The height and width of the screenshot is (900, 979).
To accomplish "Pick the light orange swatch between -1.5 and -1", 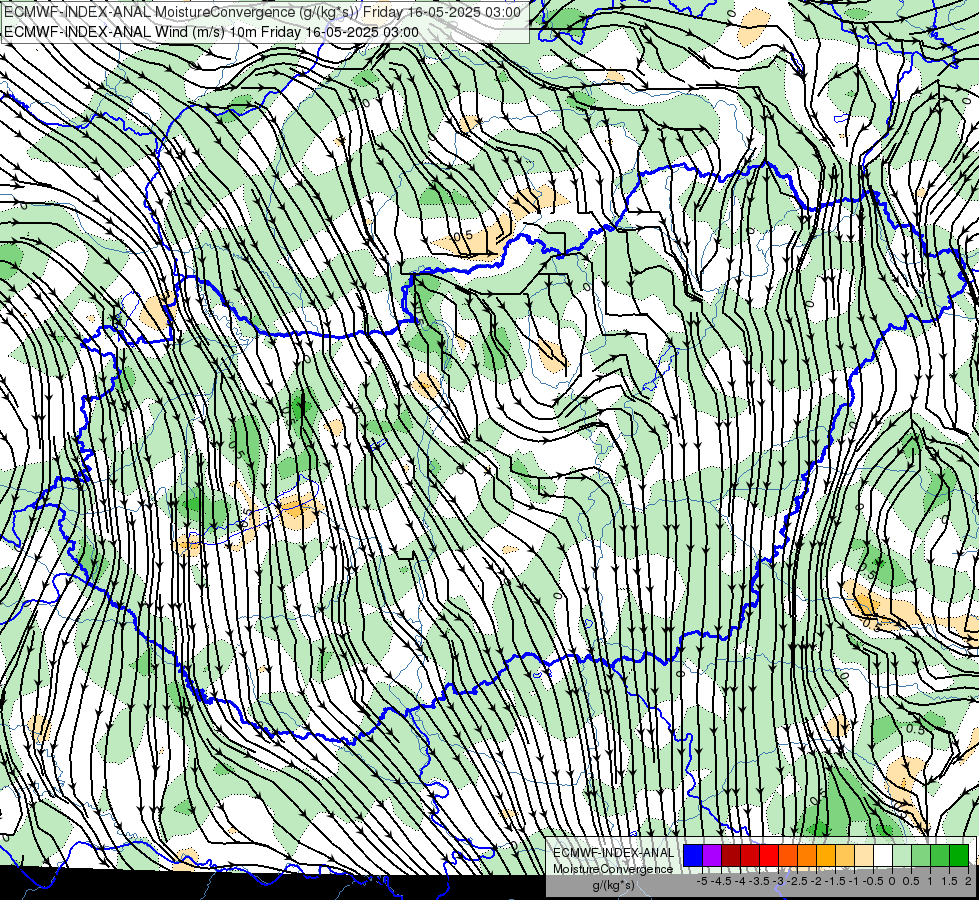I will [845, 856].
